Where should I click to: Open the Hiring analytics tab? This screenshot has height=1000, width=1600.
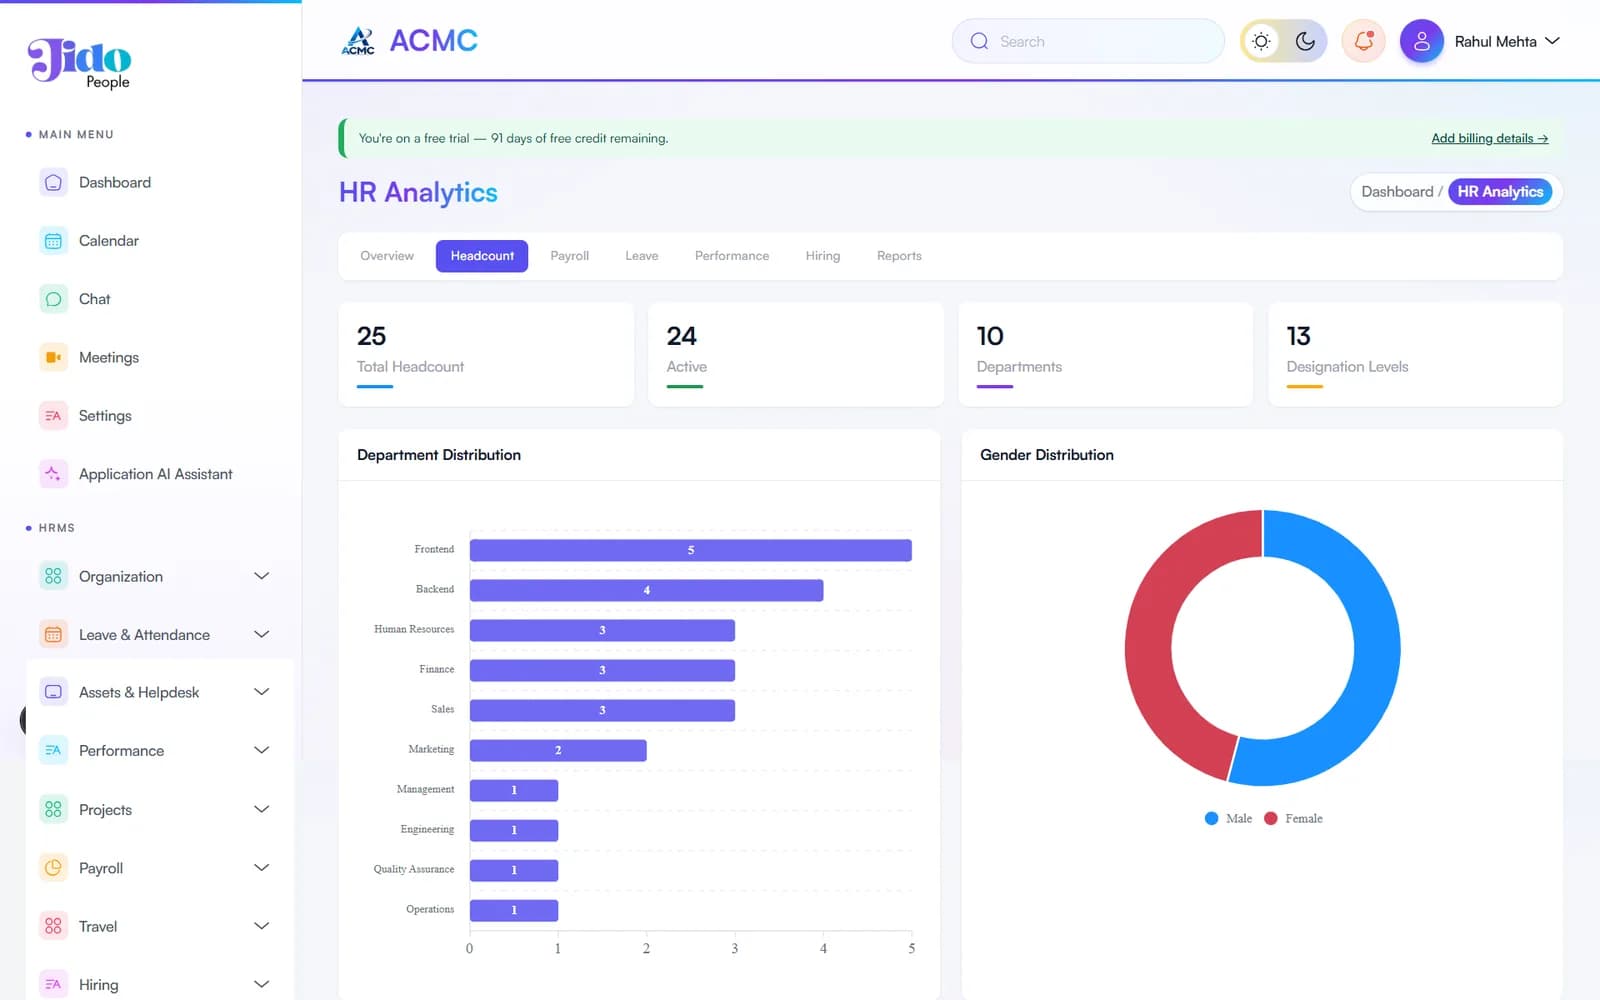tap(823, 256)
